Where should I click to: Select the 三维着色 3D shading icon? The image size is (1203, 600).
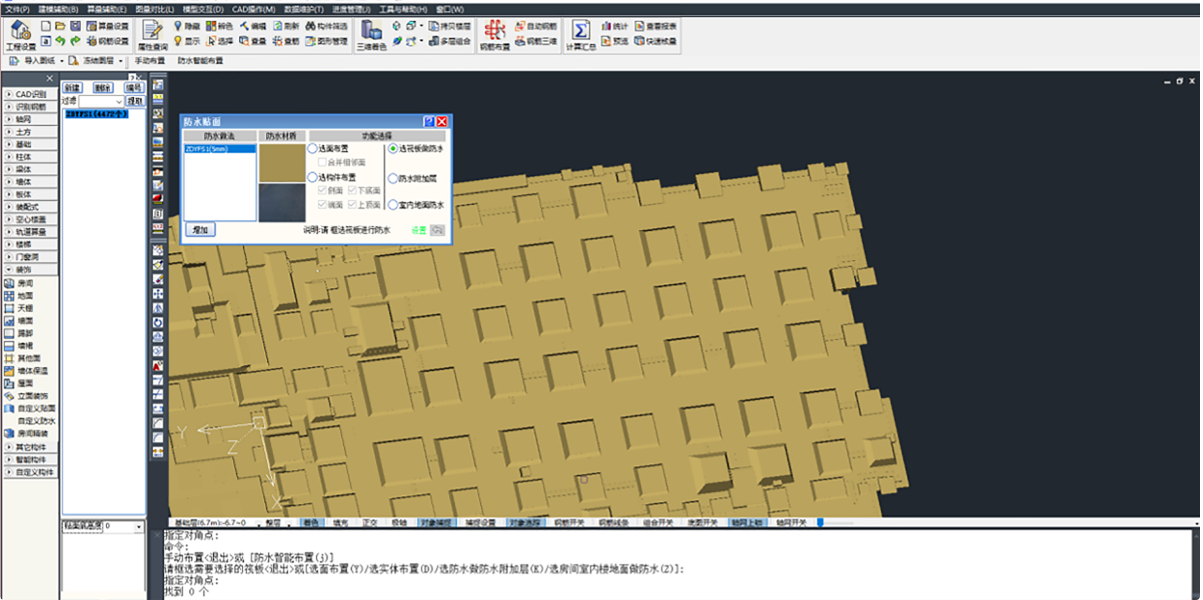click(x=371, y=34)
